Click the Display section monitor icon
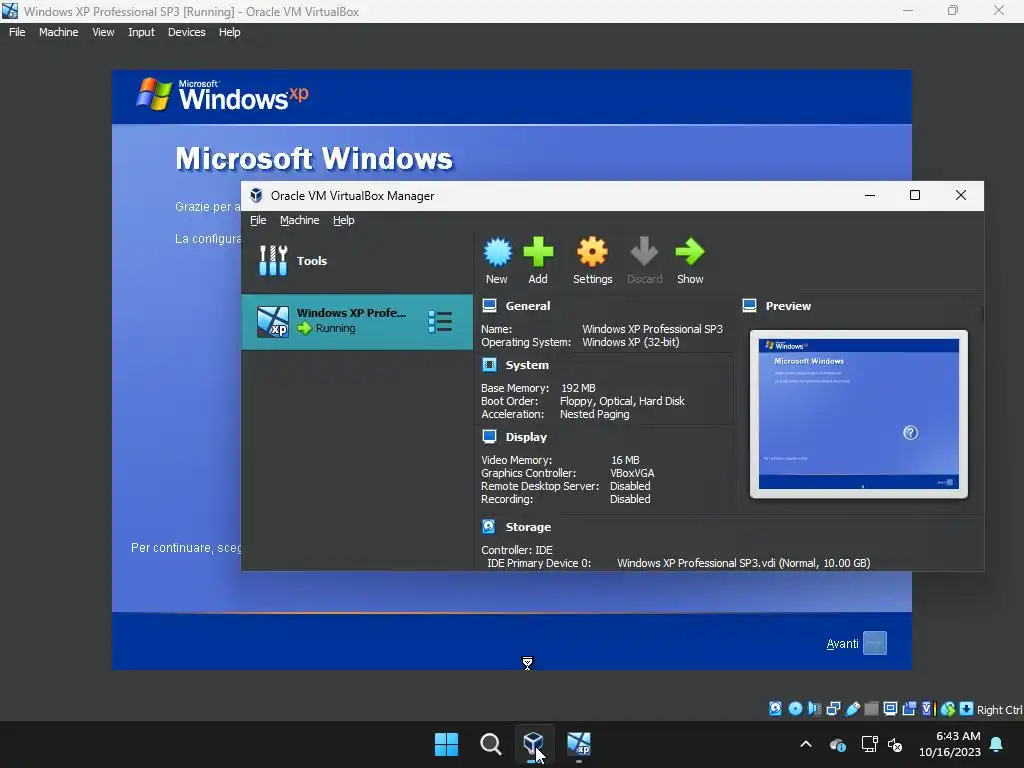Image resolution: width=1024 pixels, height=768 pixels. click(x=489, y=437)
